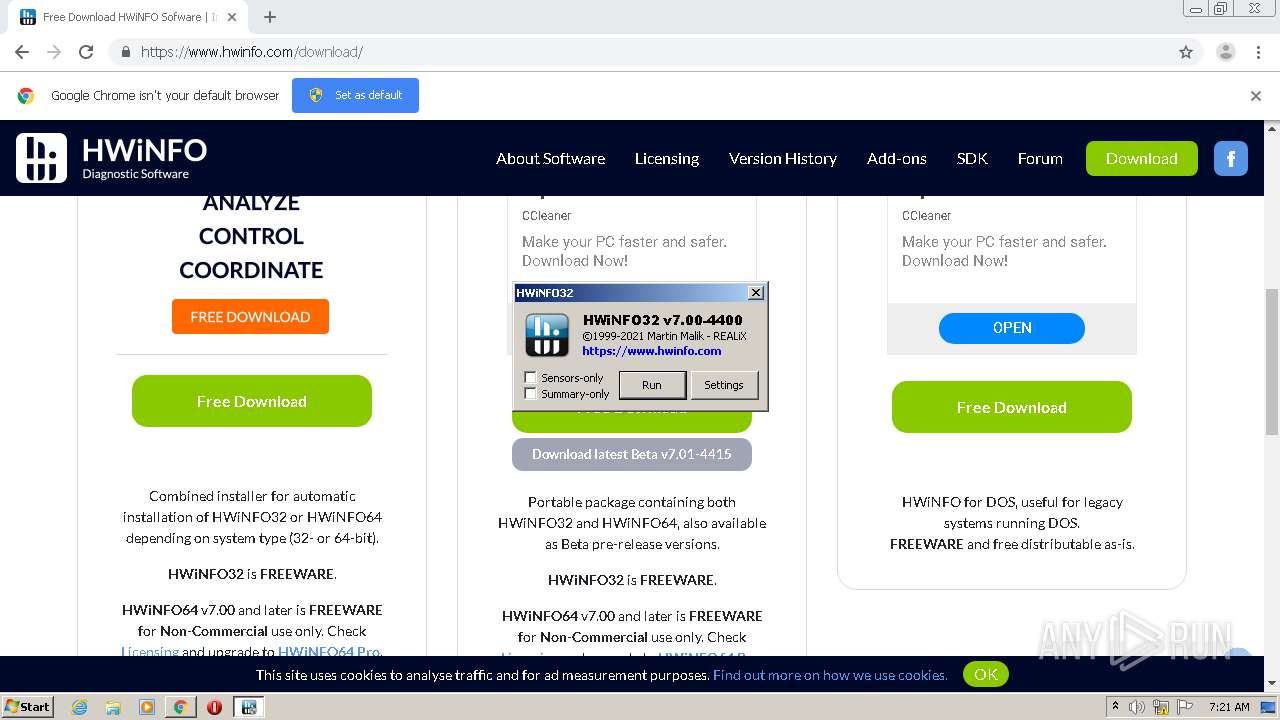
Task: Open the Opera taskbar icon
Action: coord(214,707)
